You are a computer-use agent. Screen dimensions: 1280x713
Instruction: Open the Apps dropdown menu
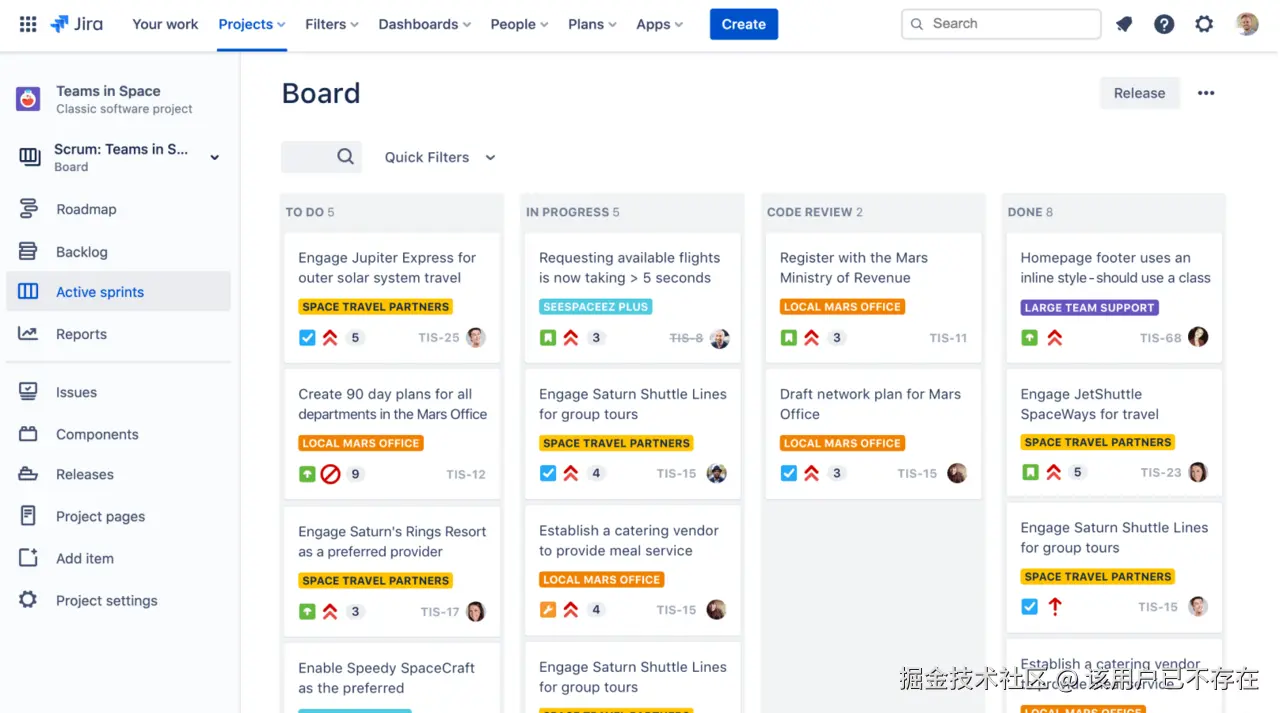coord(660,24)
